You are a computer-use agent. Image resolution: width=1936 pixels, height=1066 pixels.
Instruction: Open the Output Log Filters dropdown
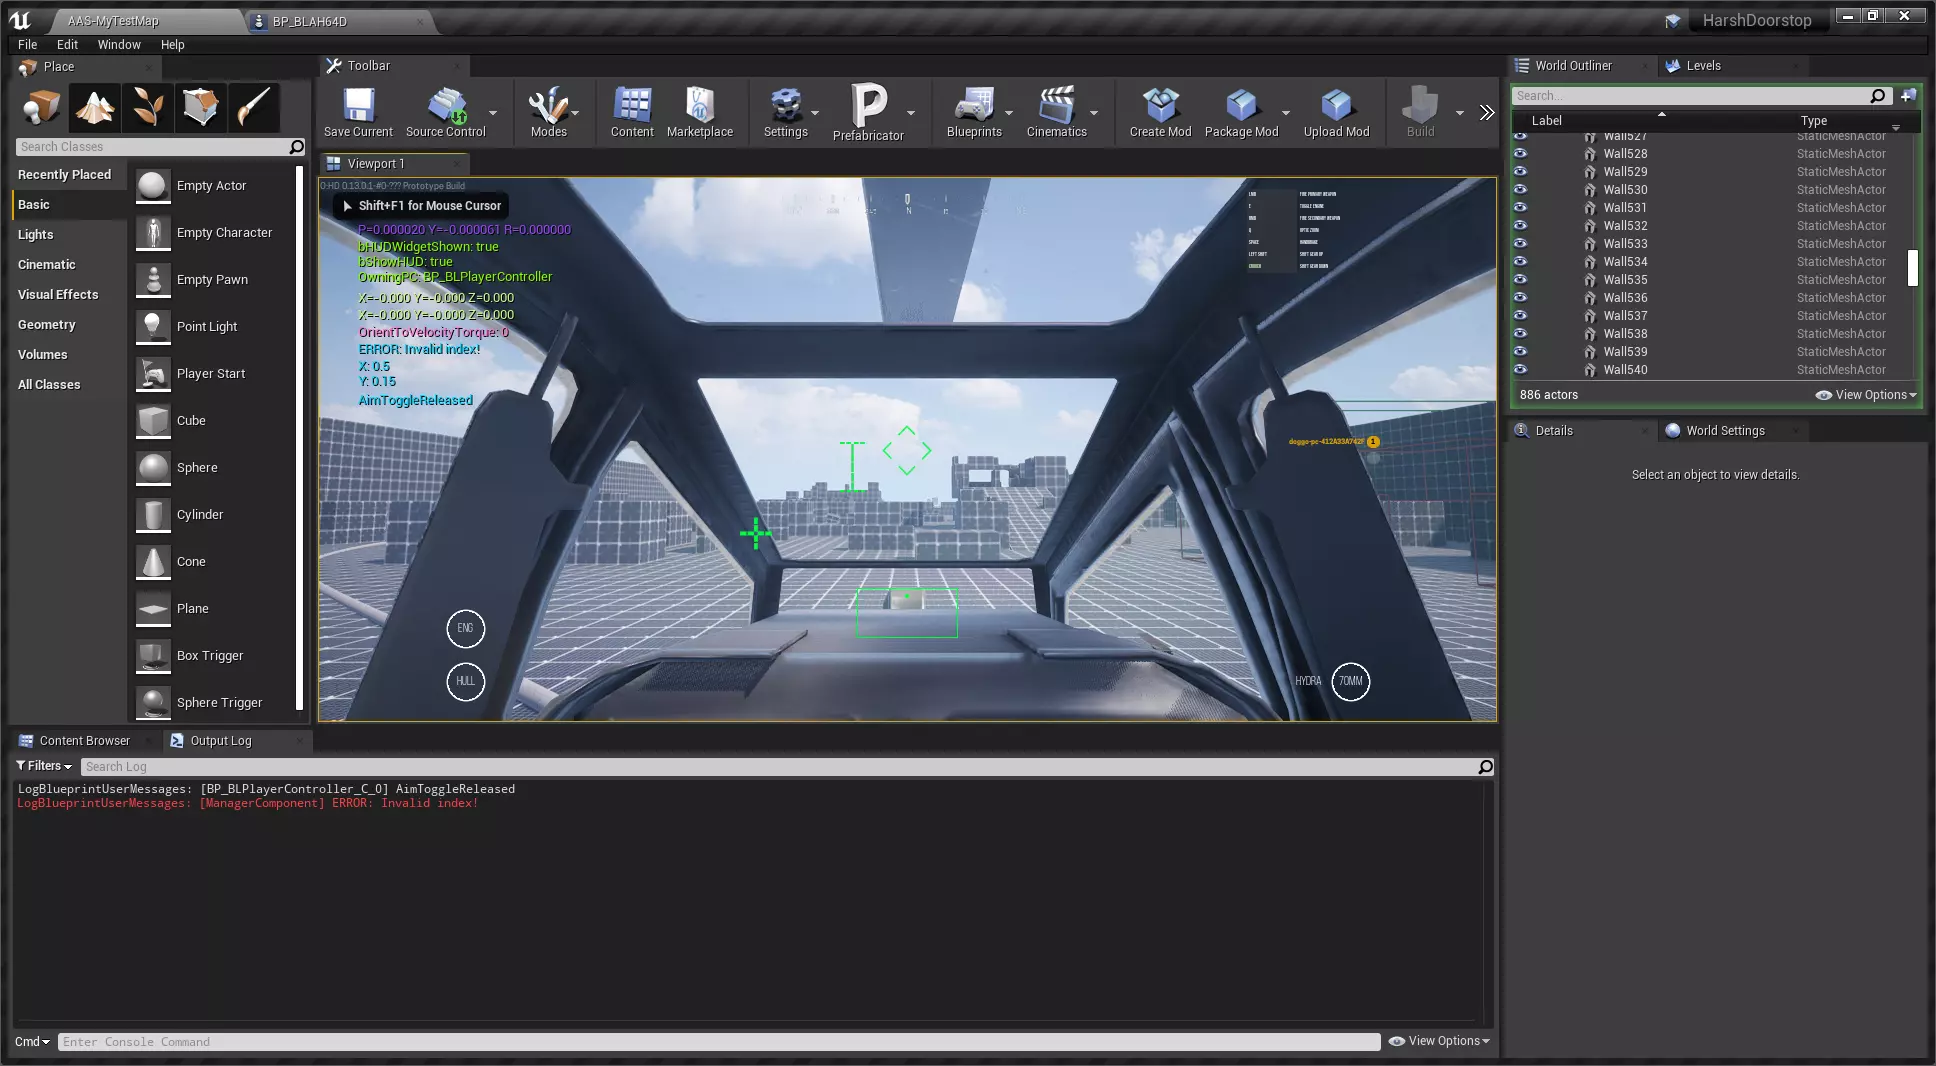point(44,766)
